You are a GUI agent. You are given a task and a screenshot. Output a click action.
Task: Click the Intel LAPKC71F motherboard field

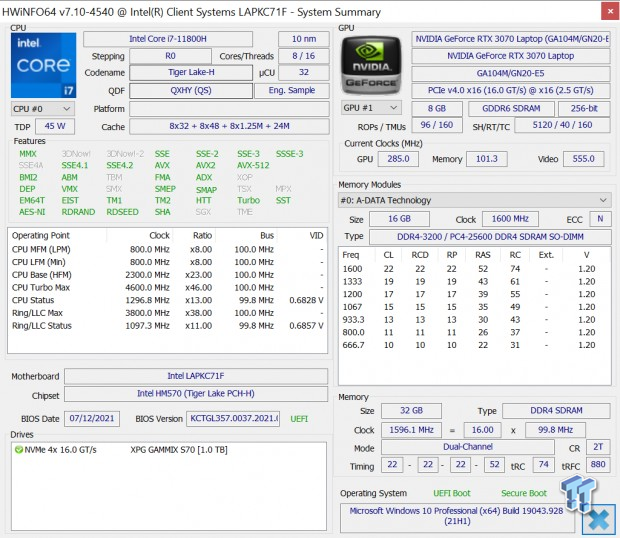[x=196, y=376]
